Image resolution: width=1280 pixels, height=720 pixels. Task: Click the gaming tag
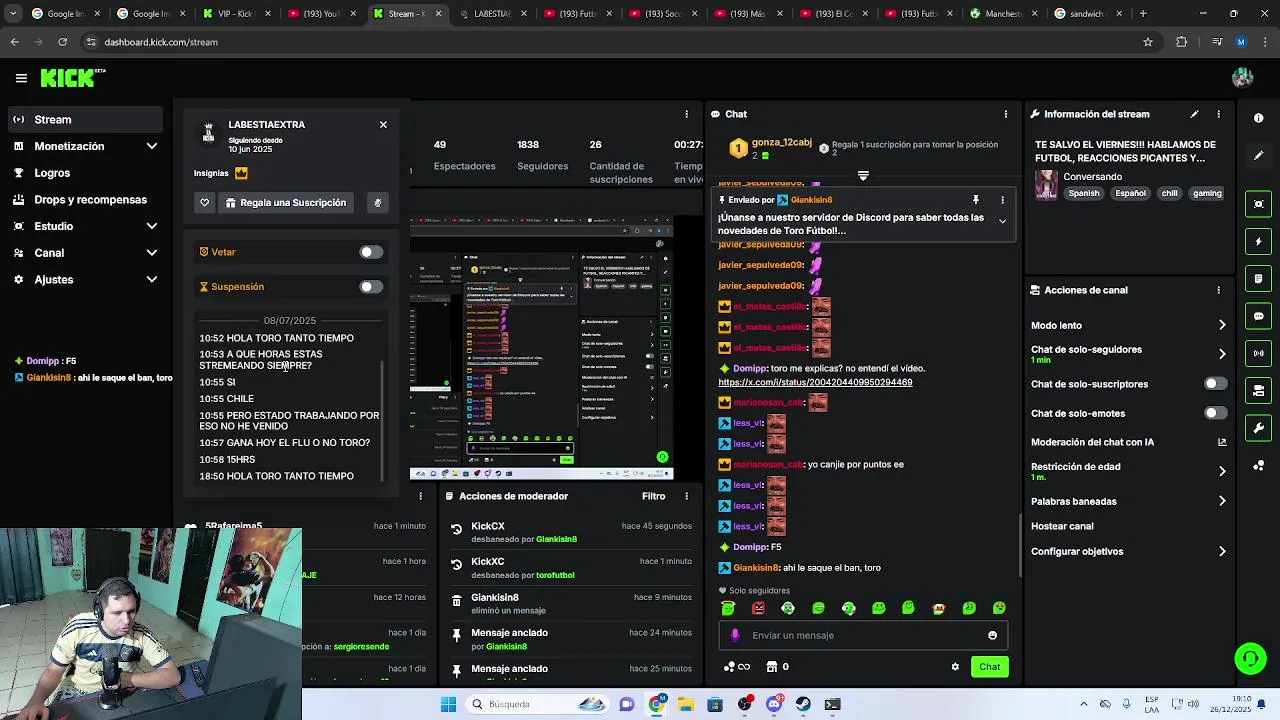pyautogui.click(x=1207, y=194)
